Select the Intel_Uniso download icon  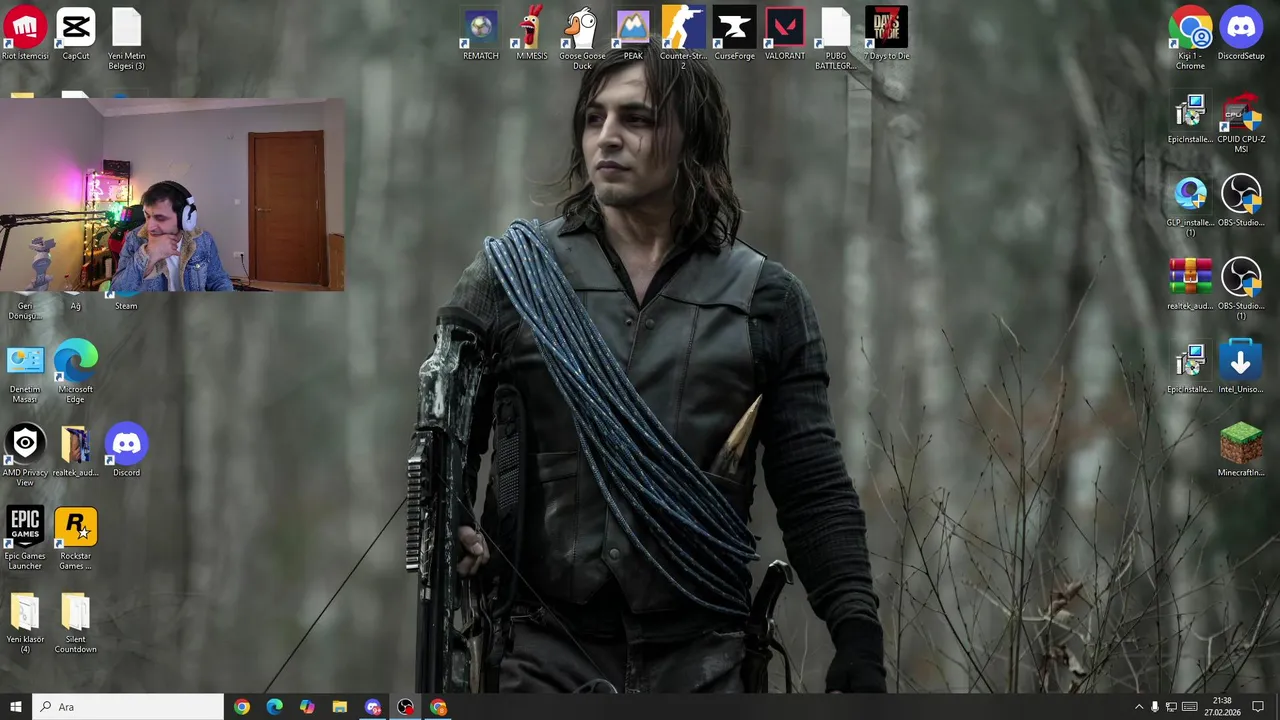(1241, 368)
